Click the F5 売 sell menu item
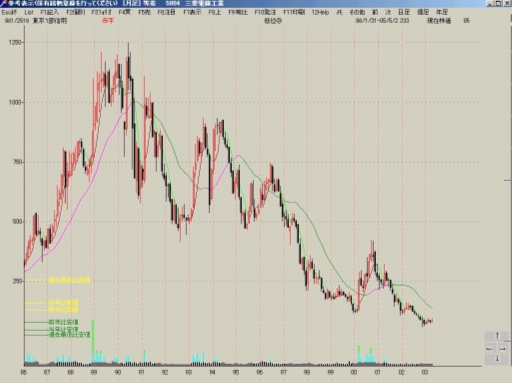This screenshot has width=512, height=383. tap(144, 12)
